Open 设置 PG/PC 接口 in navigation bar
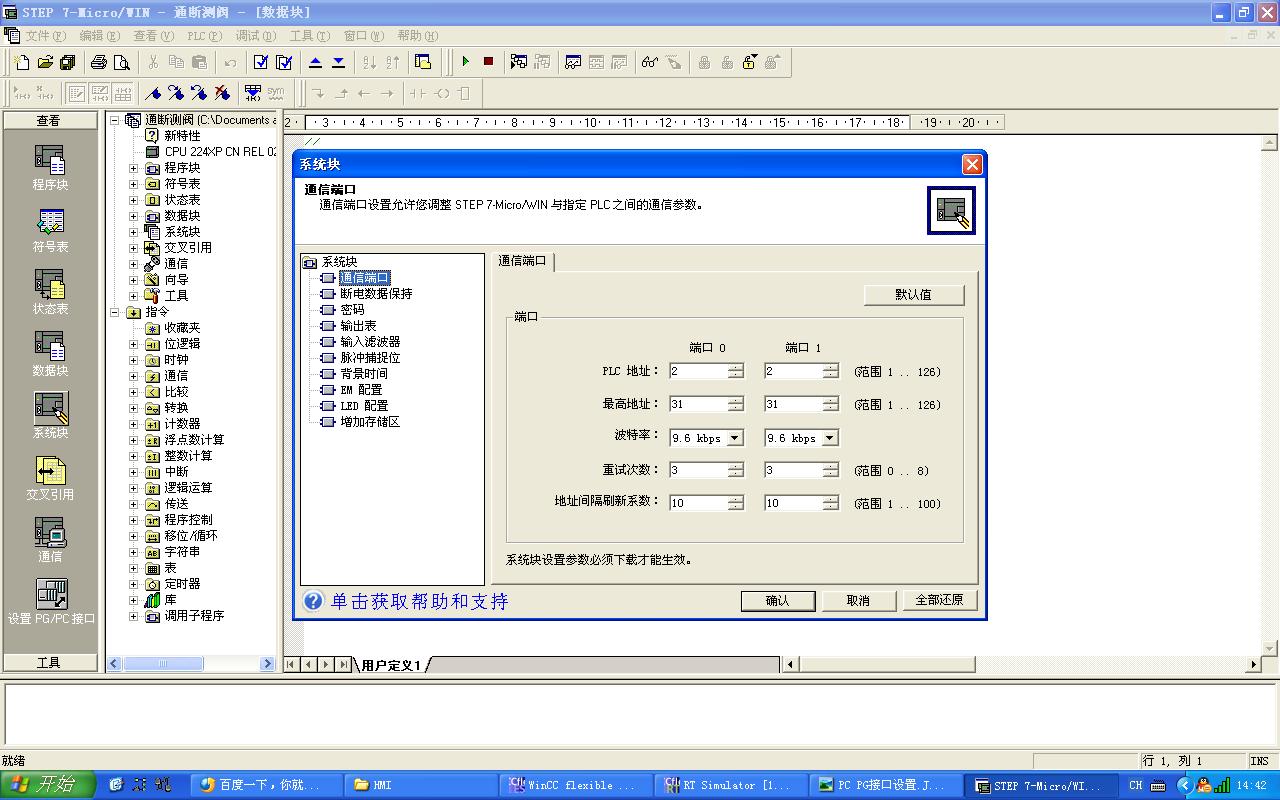The height and width of the screenshot is (800, 1280). [51, 601]
